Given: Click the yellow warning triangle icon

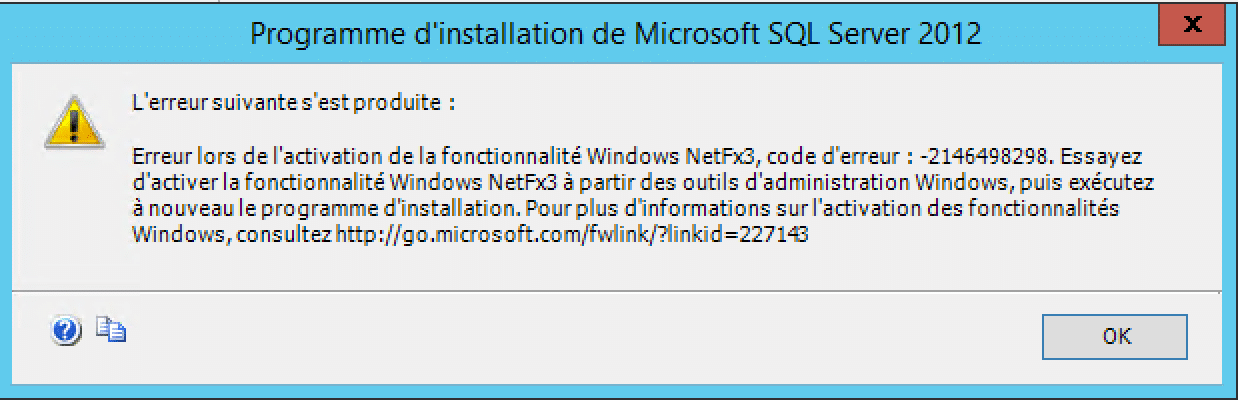Looking at the screenshot, I should coord(78,123).
